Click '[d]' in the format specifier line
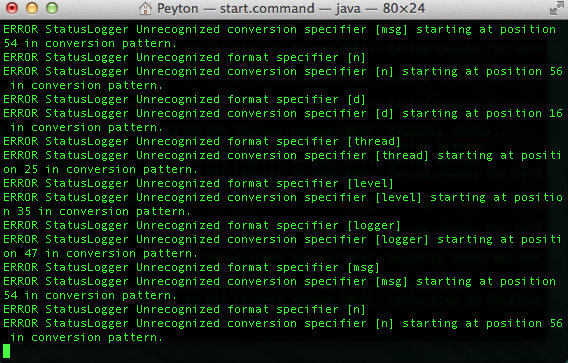 pyautogui.click(x=356, y=99)
